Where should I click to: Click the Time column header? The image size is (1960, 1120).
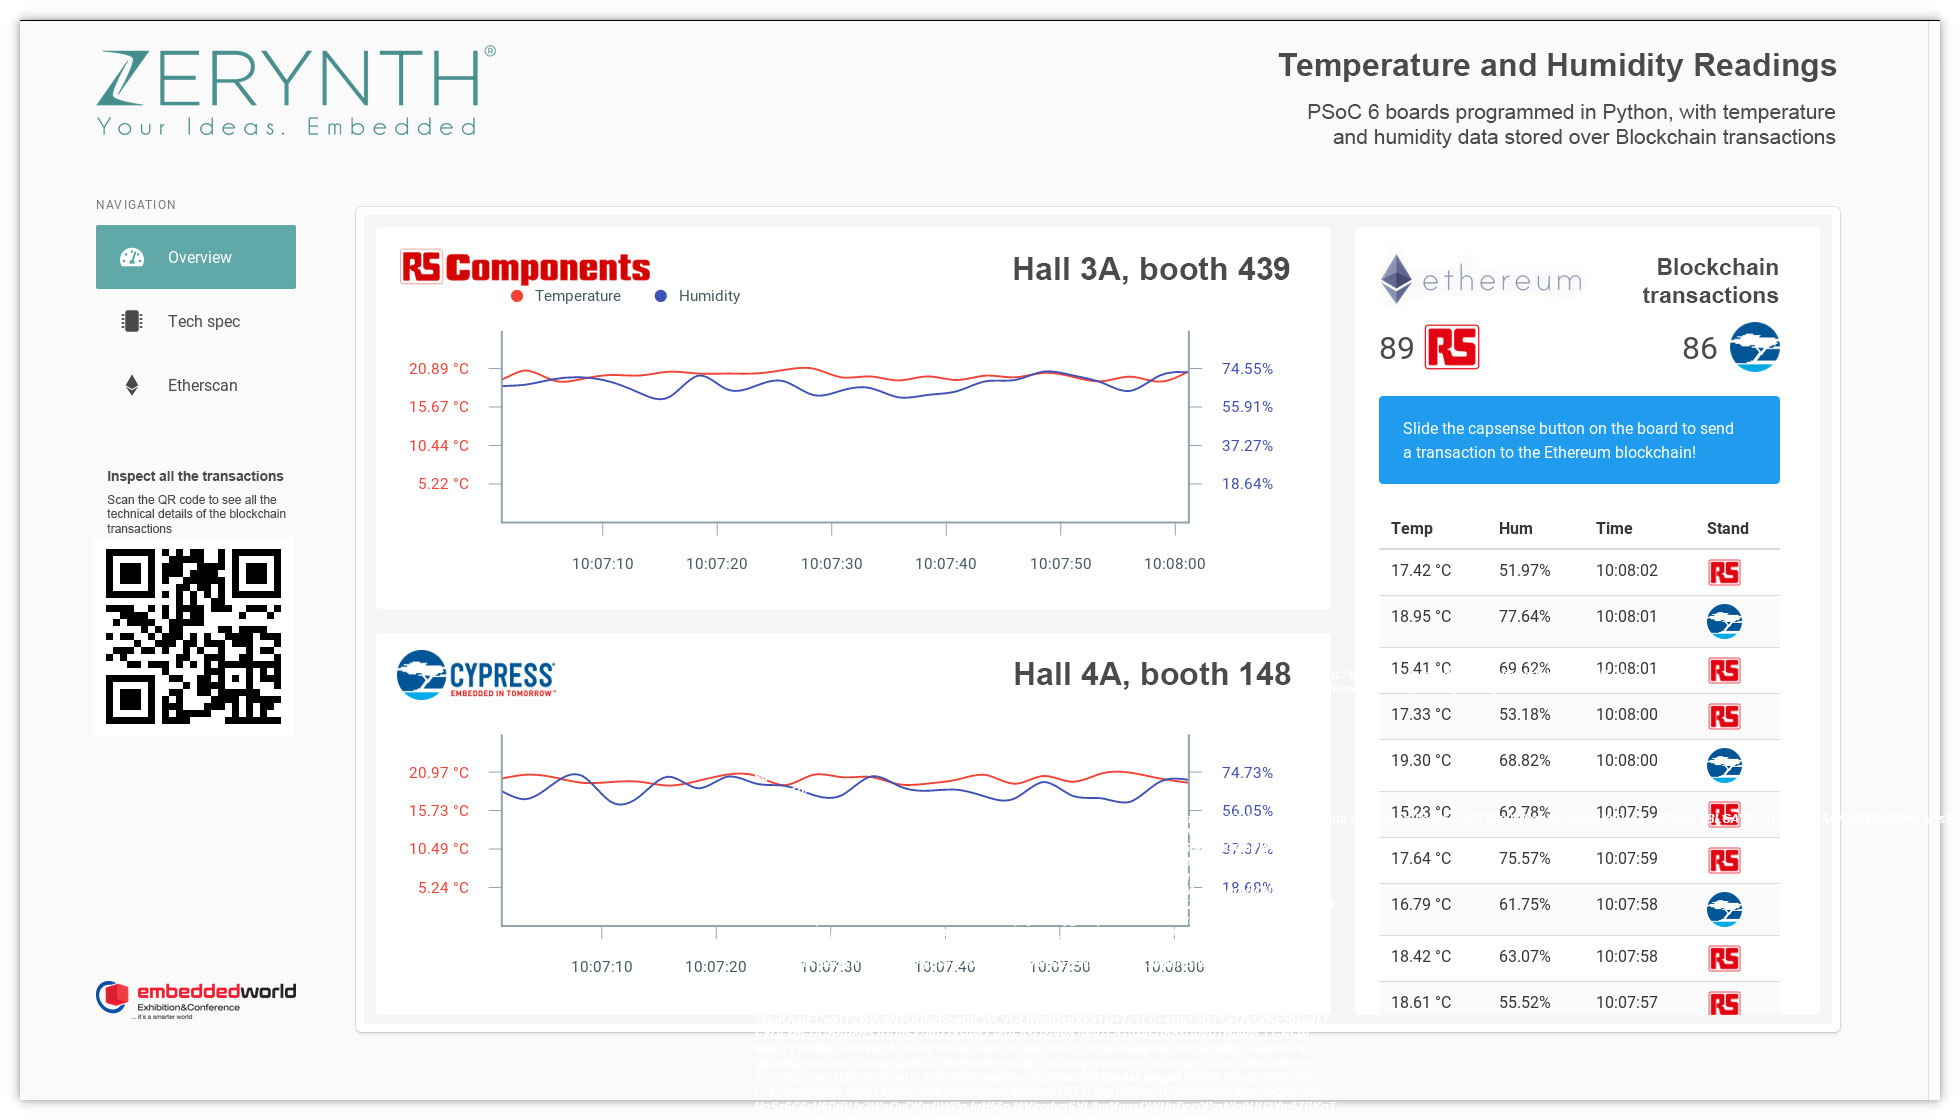[1614, 528]
